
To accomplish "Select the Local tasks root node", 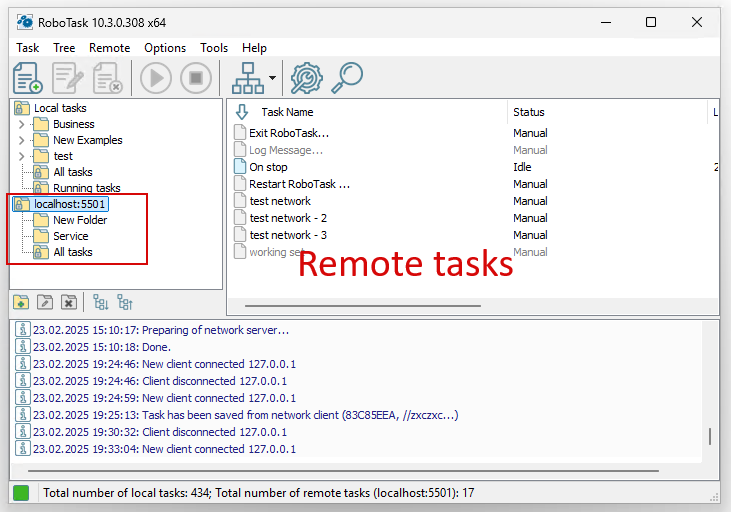I will 60,108.
